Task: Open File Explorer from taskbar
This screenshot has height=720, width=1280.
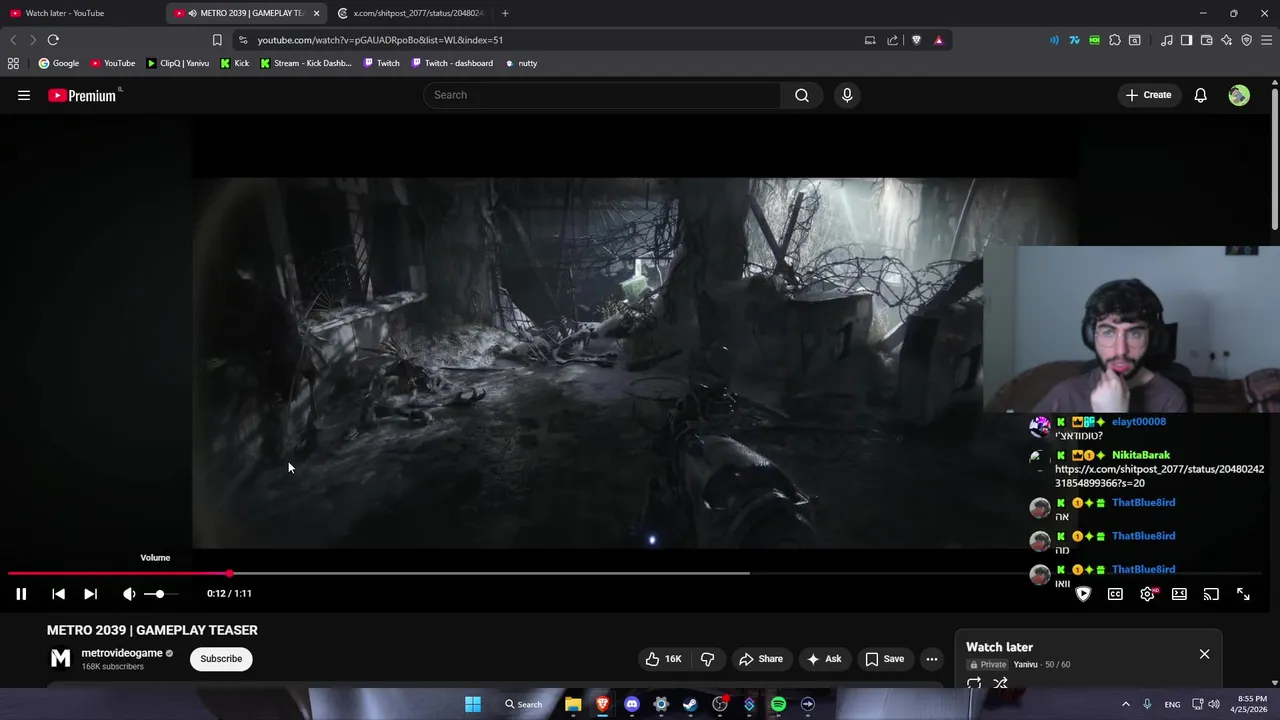Action: pyautogui.click(x=573, y=704)
